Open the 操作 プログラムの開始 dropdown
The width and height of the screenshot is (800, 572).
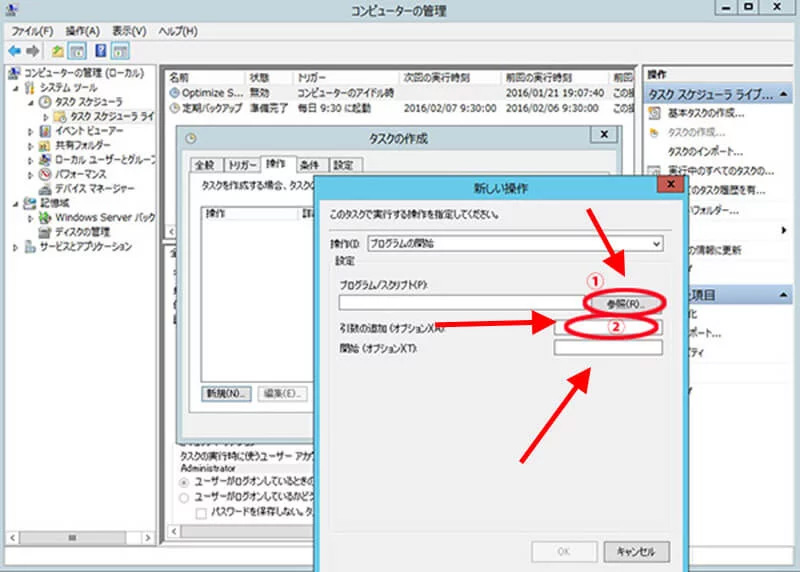(x=514, y=243)
